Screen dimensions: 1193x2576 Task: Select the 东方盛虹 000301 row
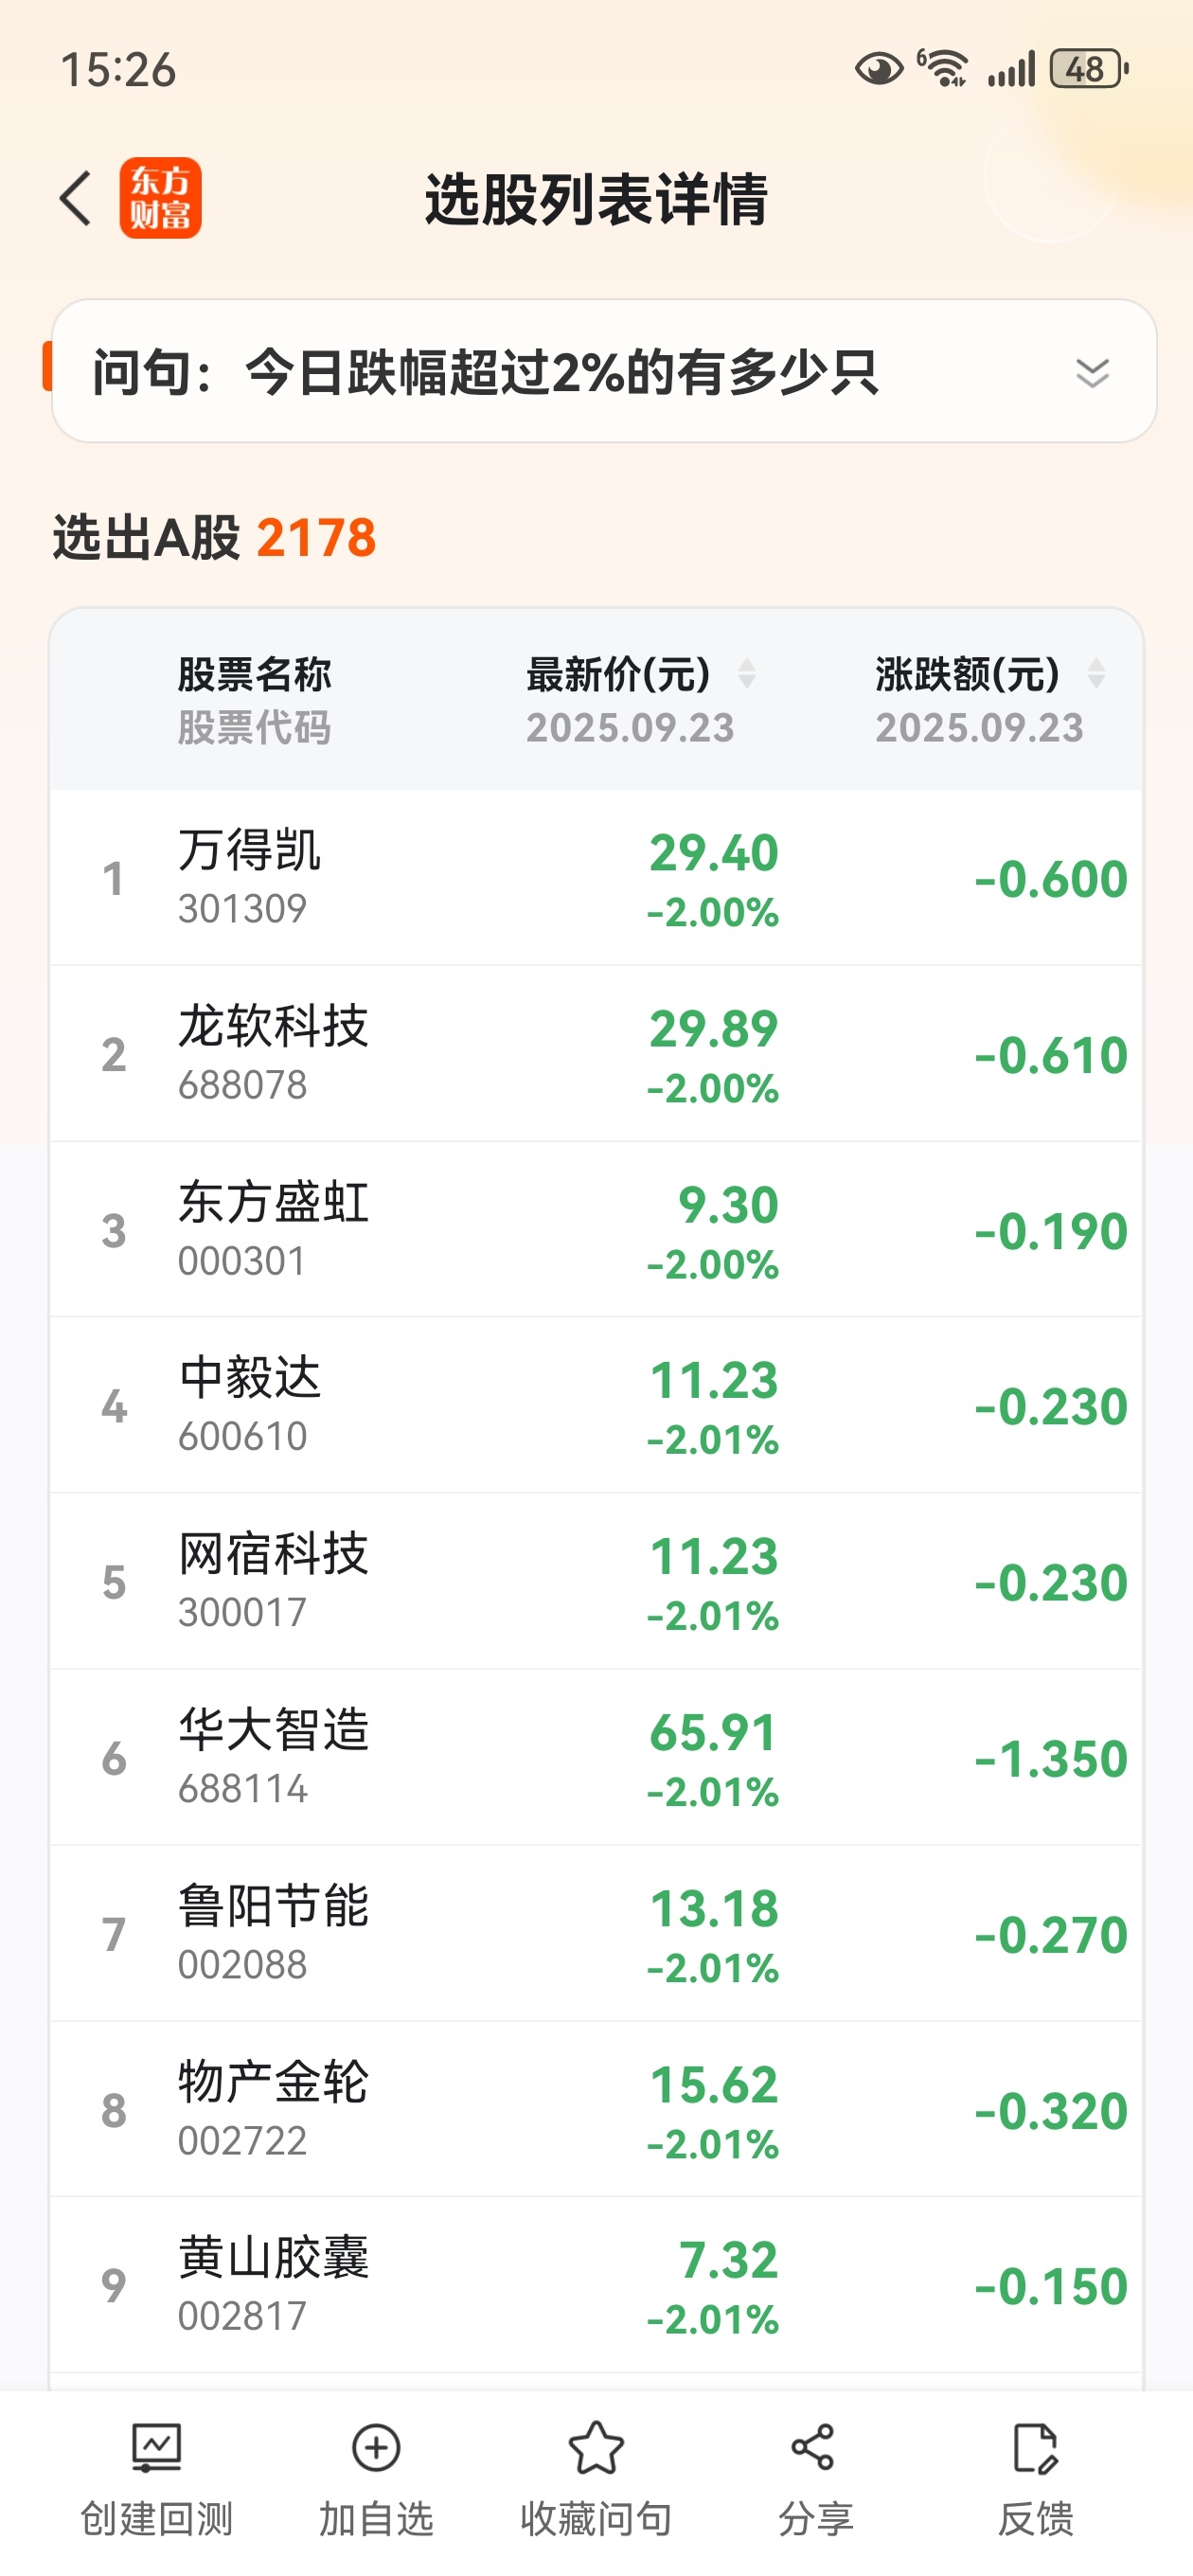click(596, 1231)
